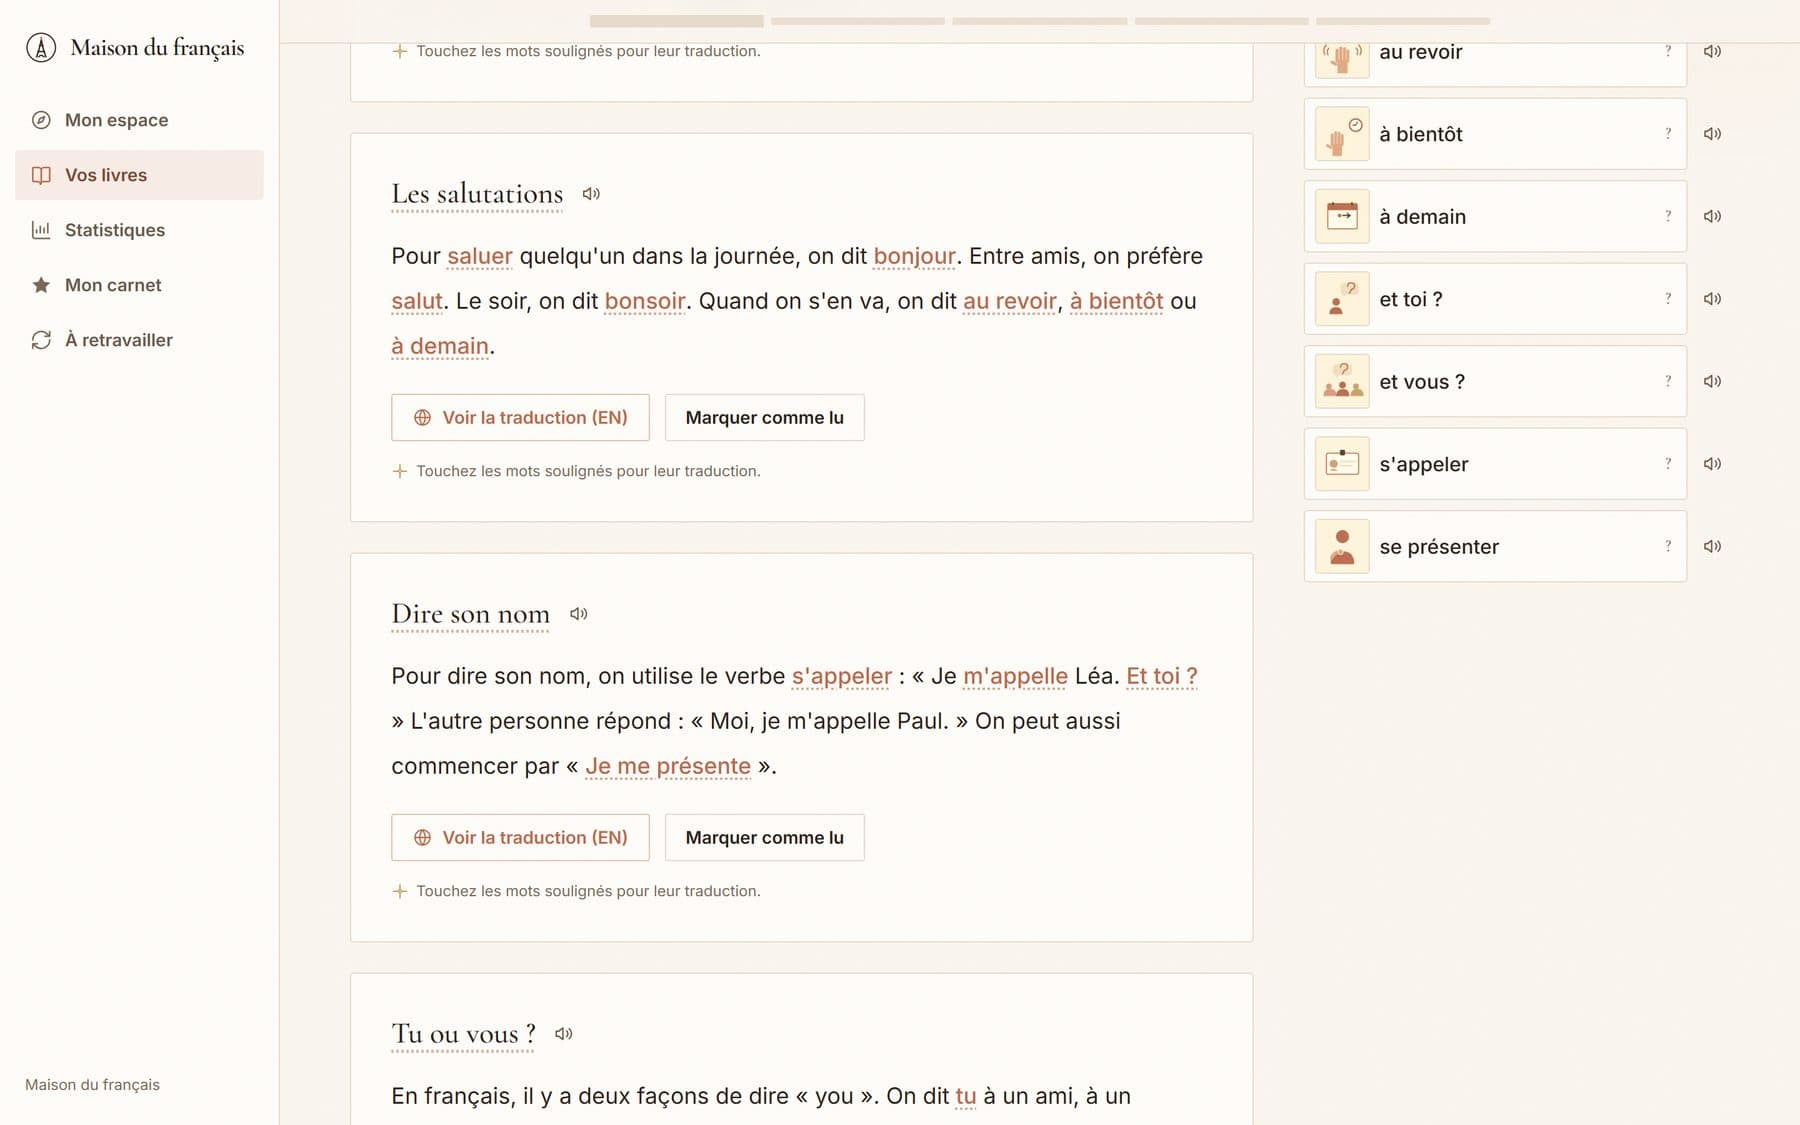
Task: Open À retravailler review list
Action: [x=139, y=340]
